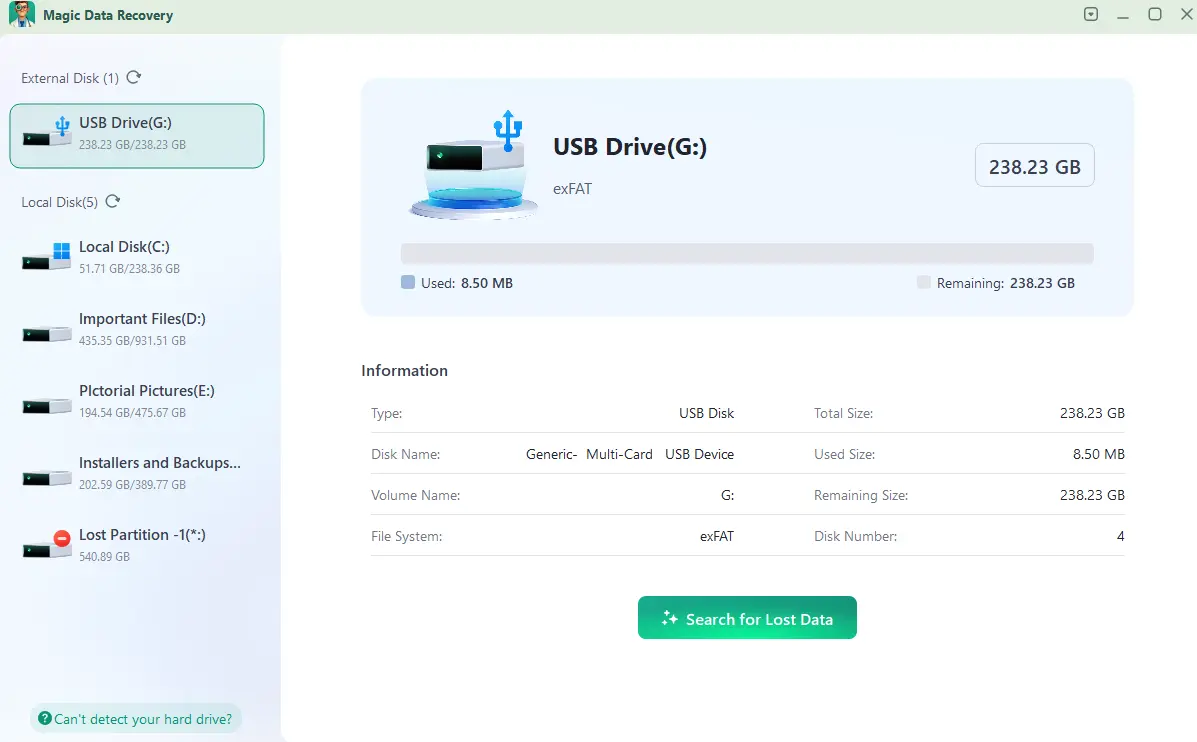Click the Generic- Multi-Card USB Device disk name
Viewport: 1197px width, 742px height.
click(x=630, y=454)
